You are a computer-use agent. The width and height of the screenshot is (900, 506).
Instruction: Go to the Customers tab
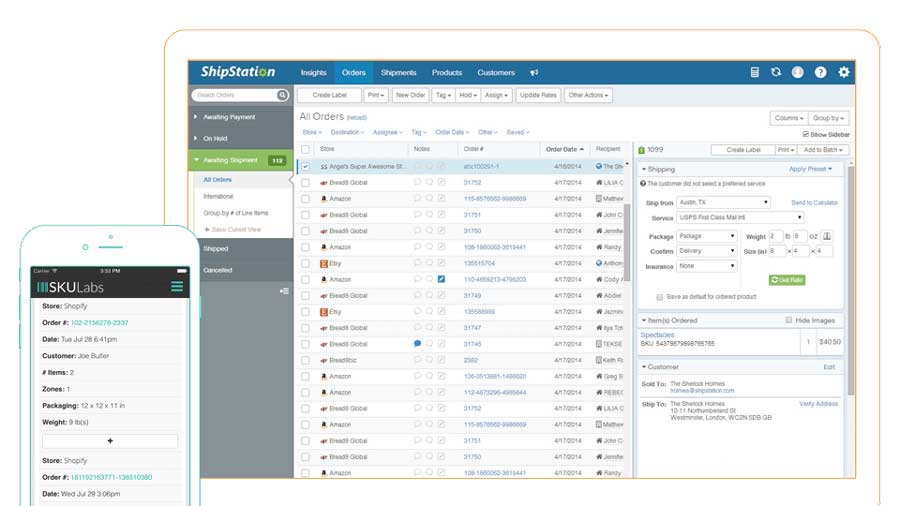coord(496,73)
